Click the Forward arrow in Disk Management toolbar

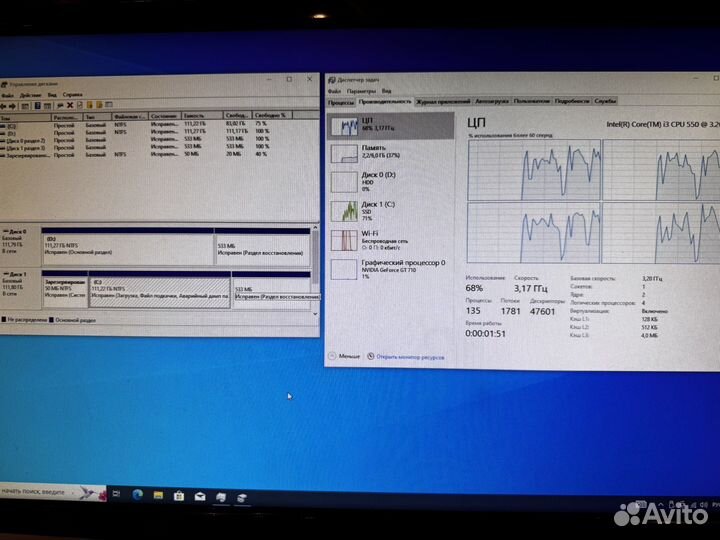12,106
